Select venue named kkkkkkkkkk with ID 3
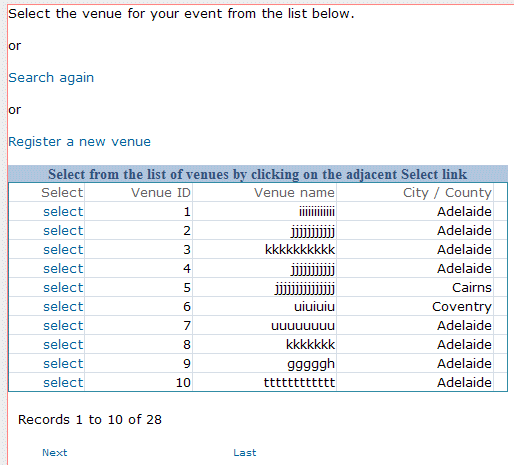514x465 pixels. [x=63, y=250]
